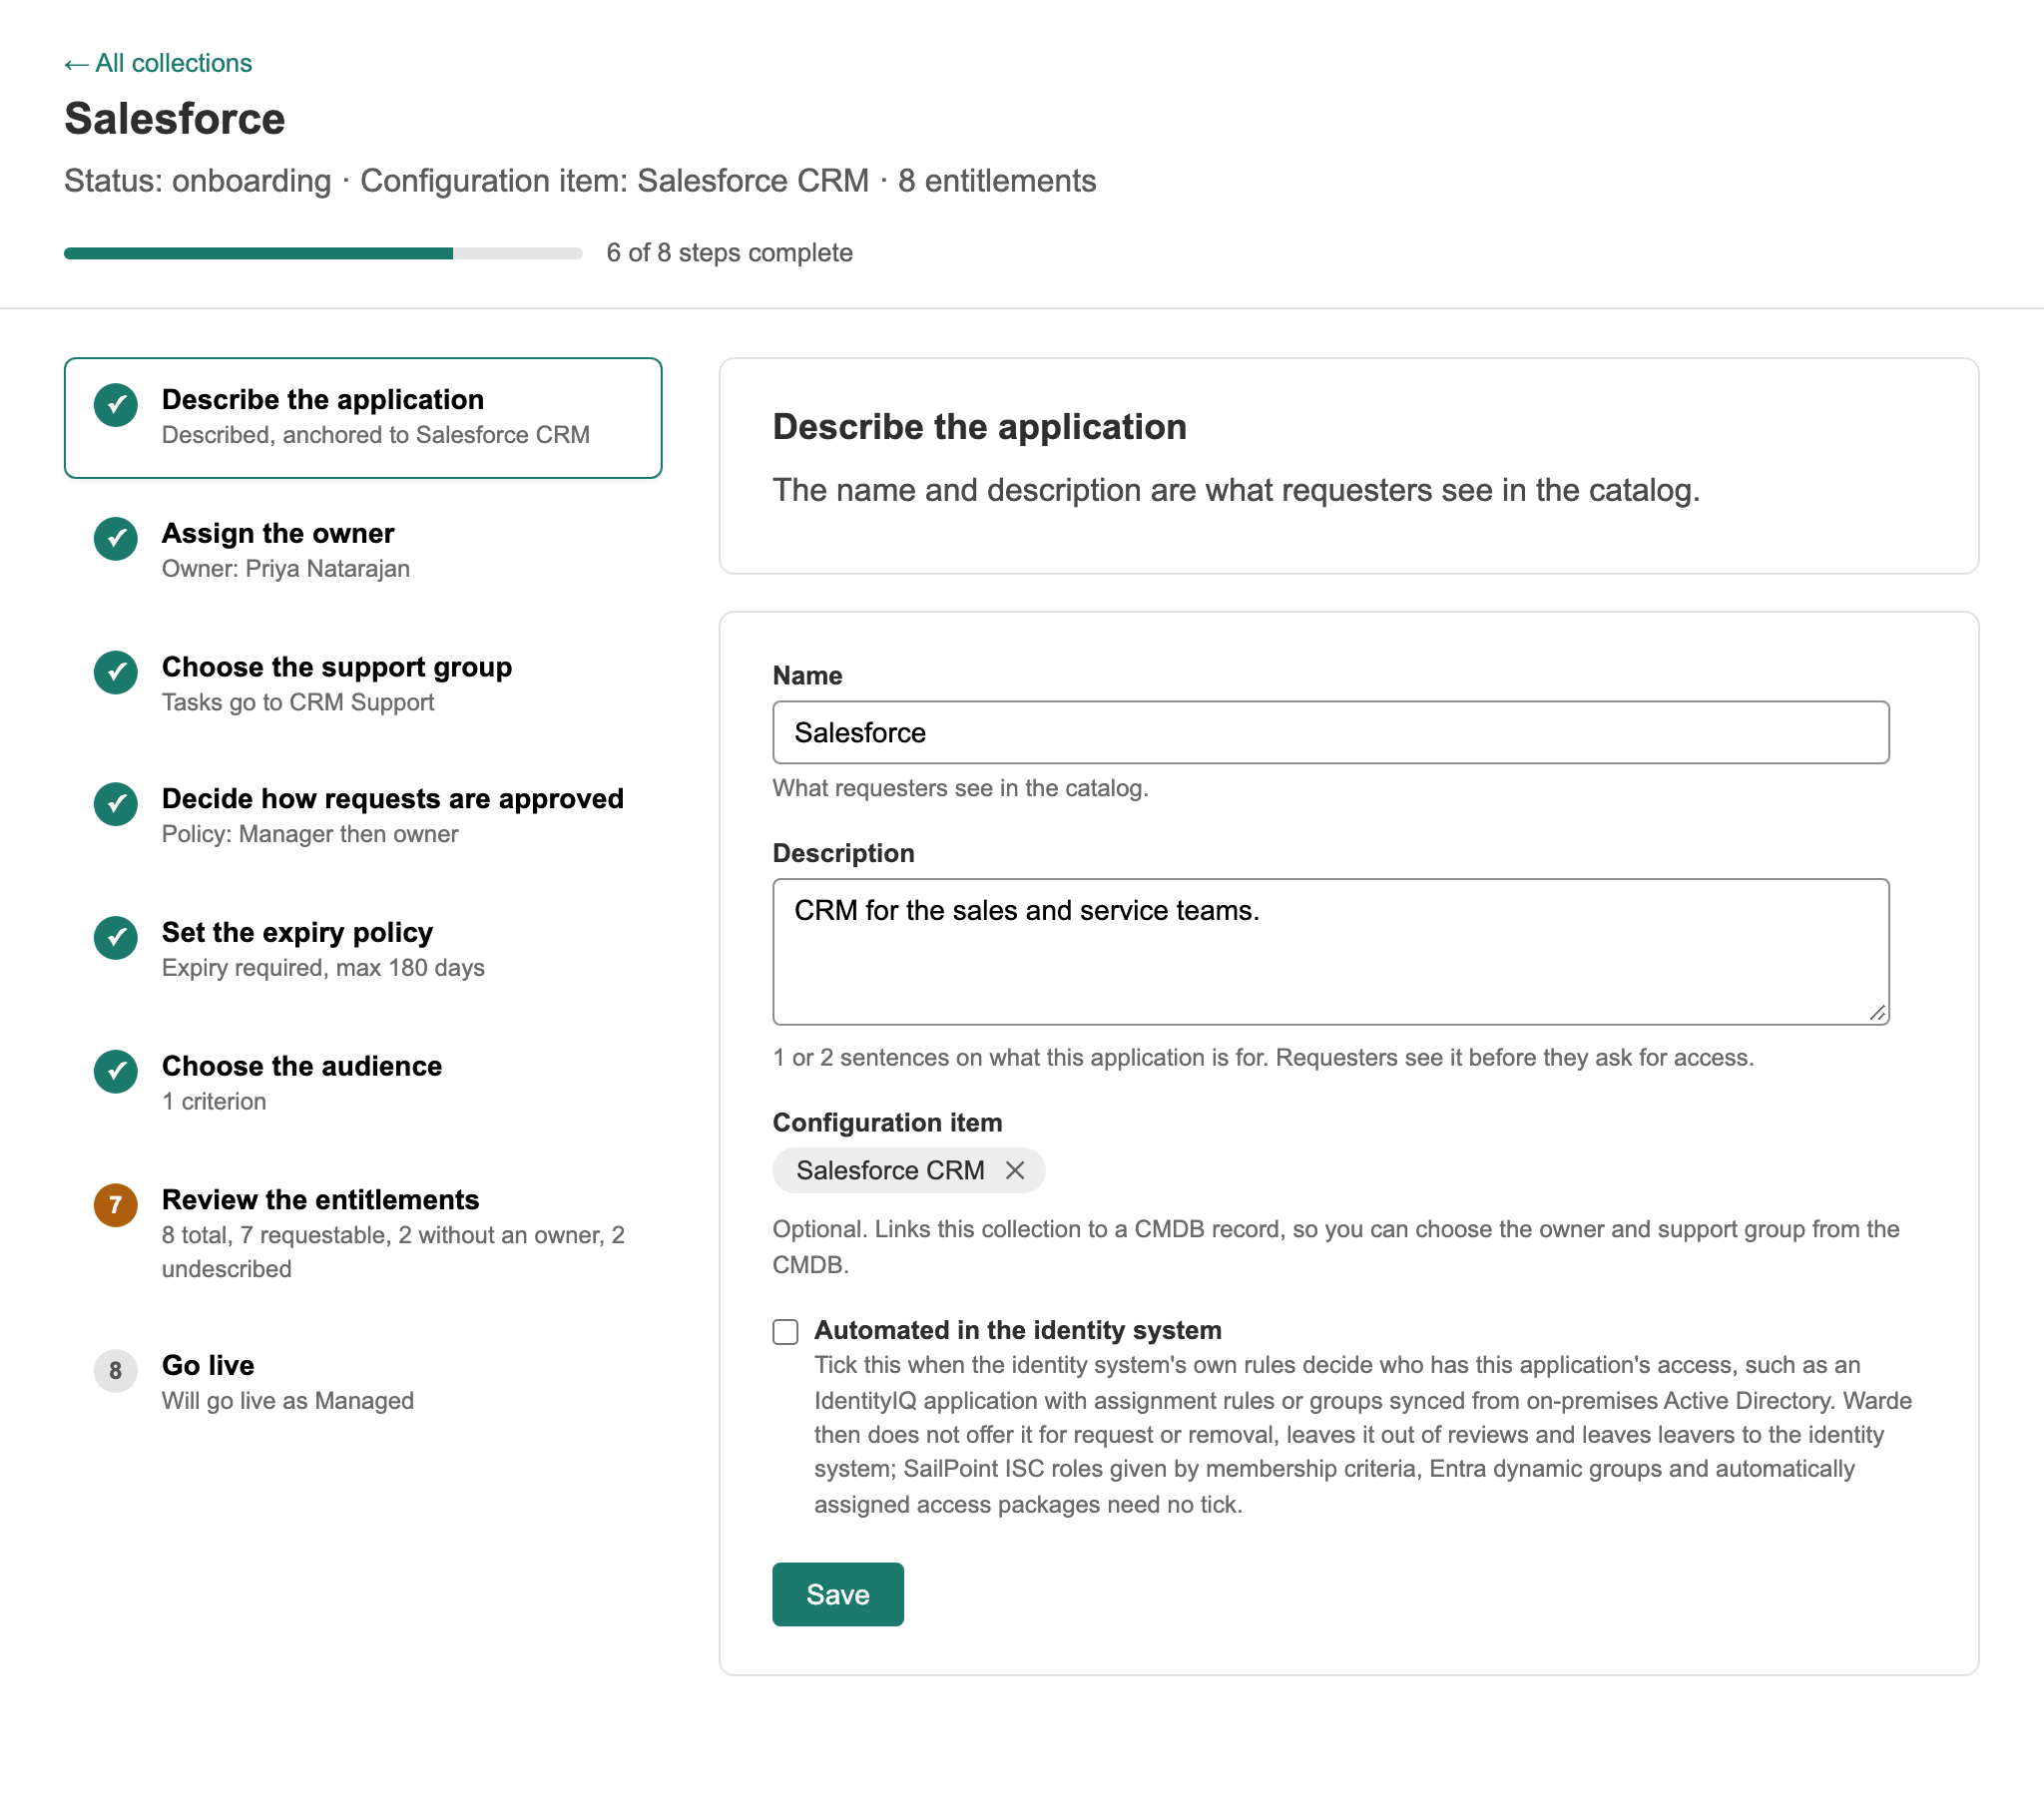Save the application description
Screen dimensions: 2044x1810
838,1594
